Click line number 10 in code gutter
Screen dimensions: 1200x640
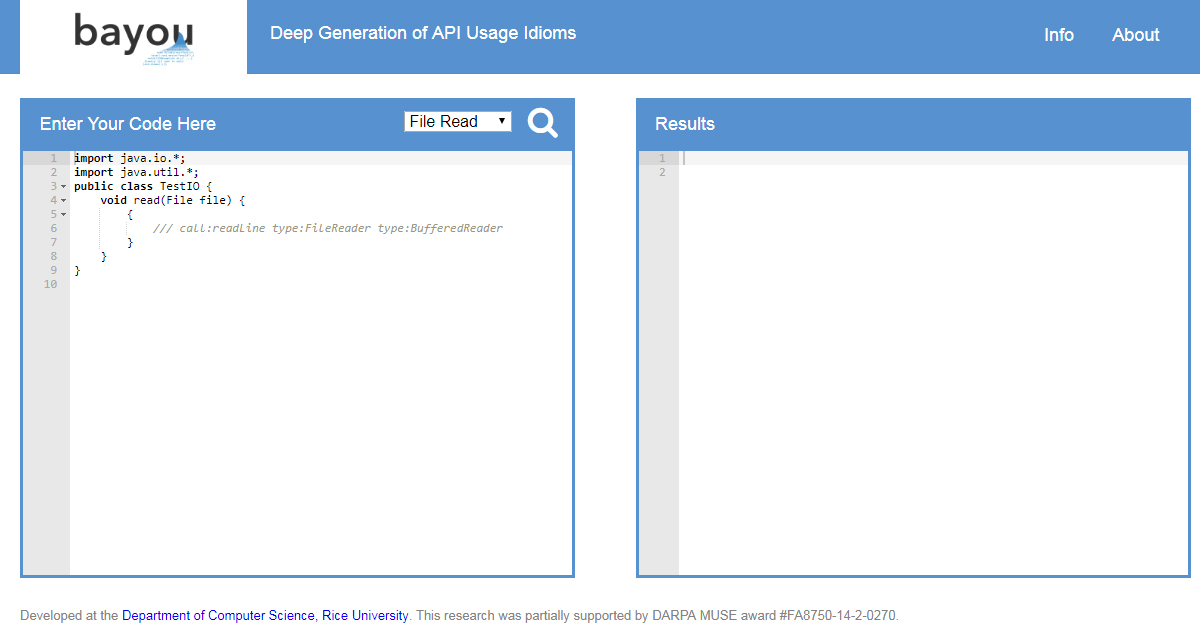(51, 284)
